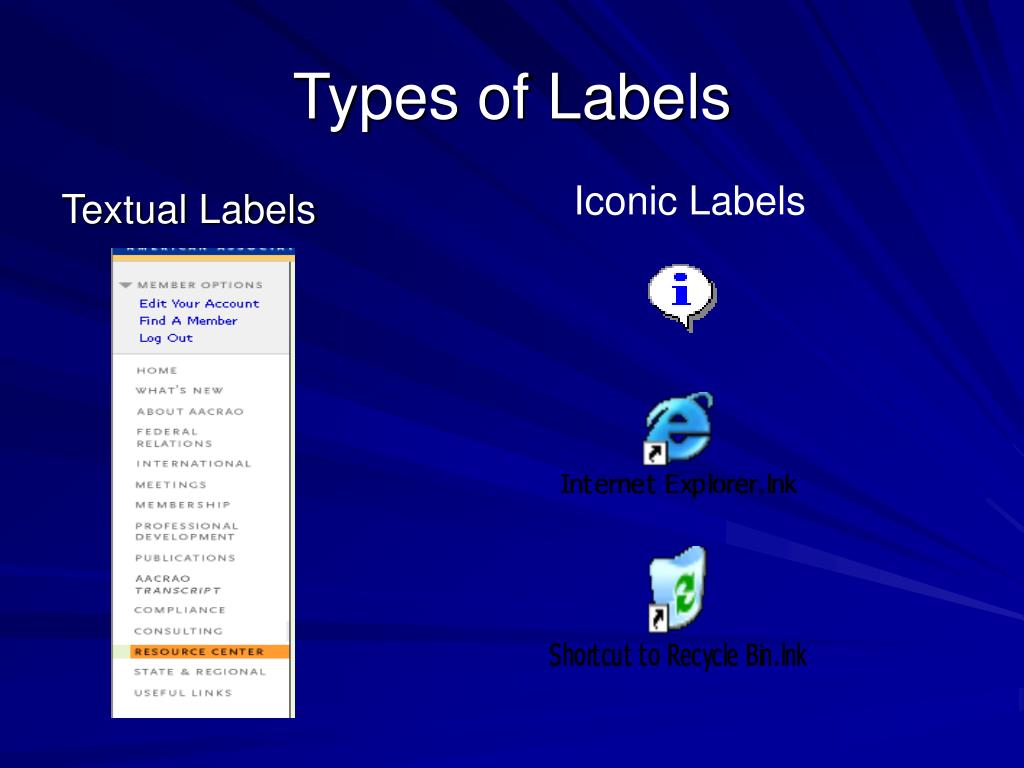Screen dimensions: 1024x768
Task: Click the Types of Labels title
Action: click(512, 98)
